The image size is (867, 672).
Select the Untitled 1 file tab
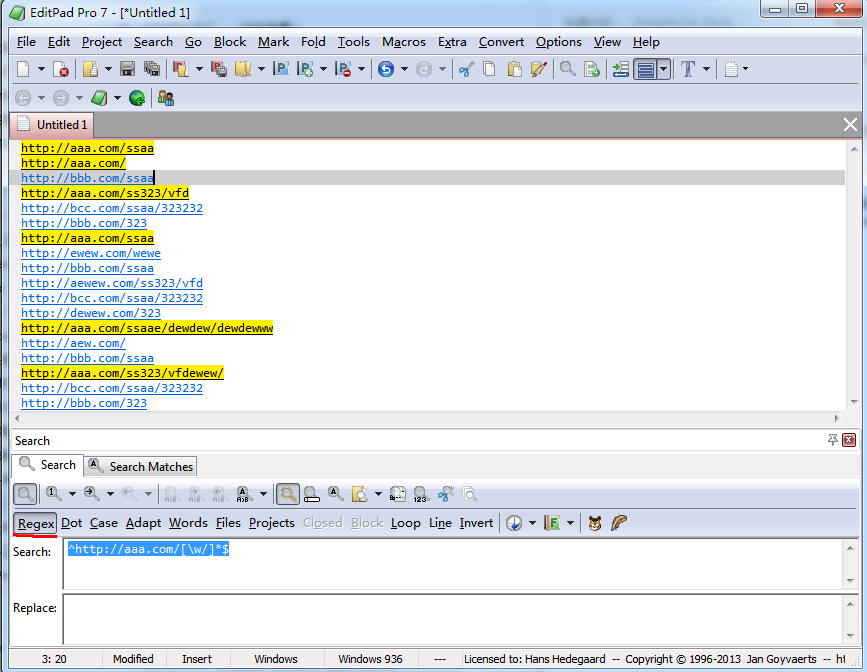(52, 125)
